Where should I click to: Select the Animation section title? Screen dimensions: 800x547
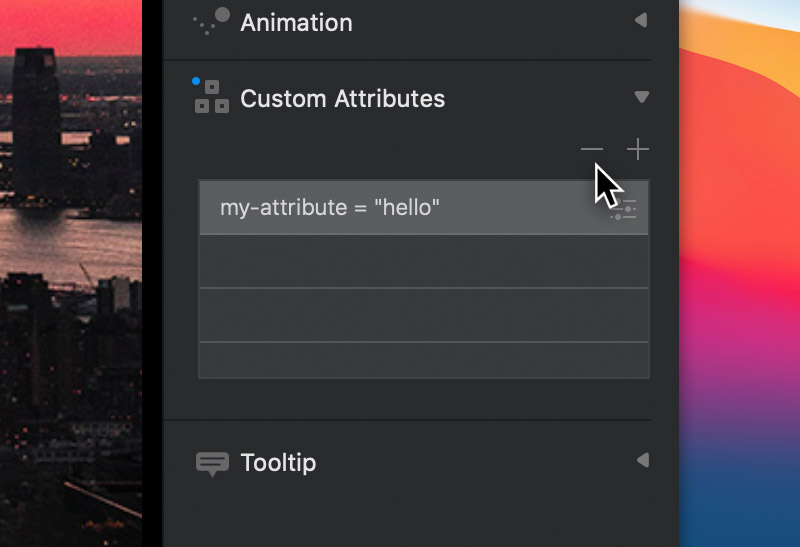(x=296, y=23)
